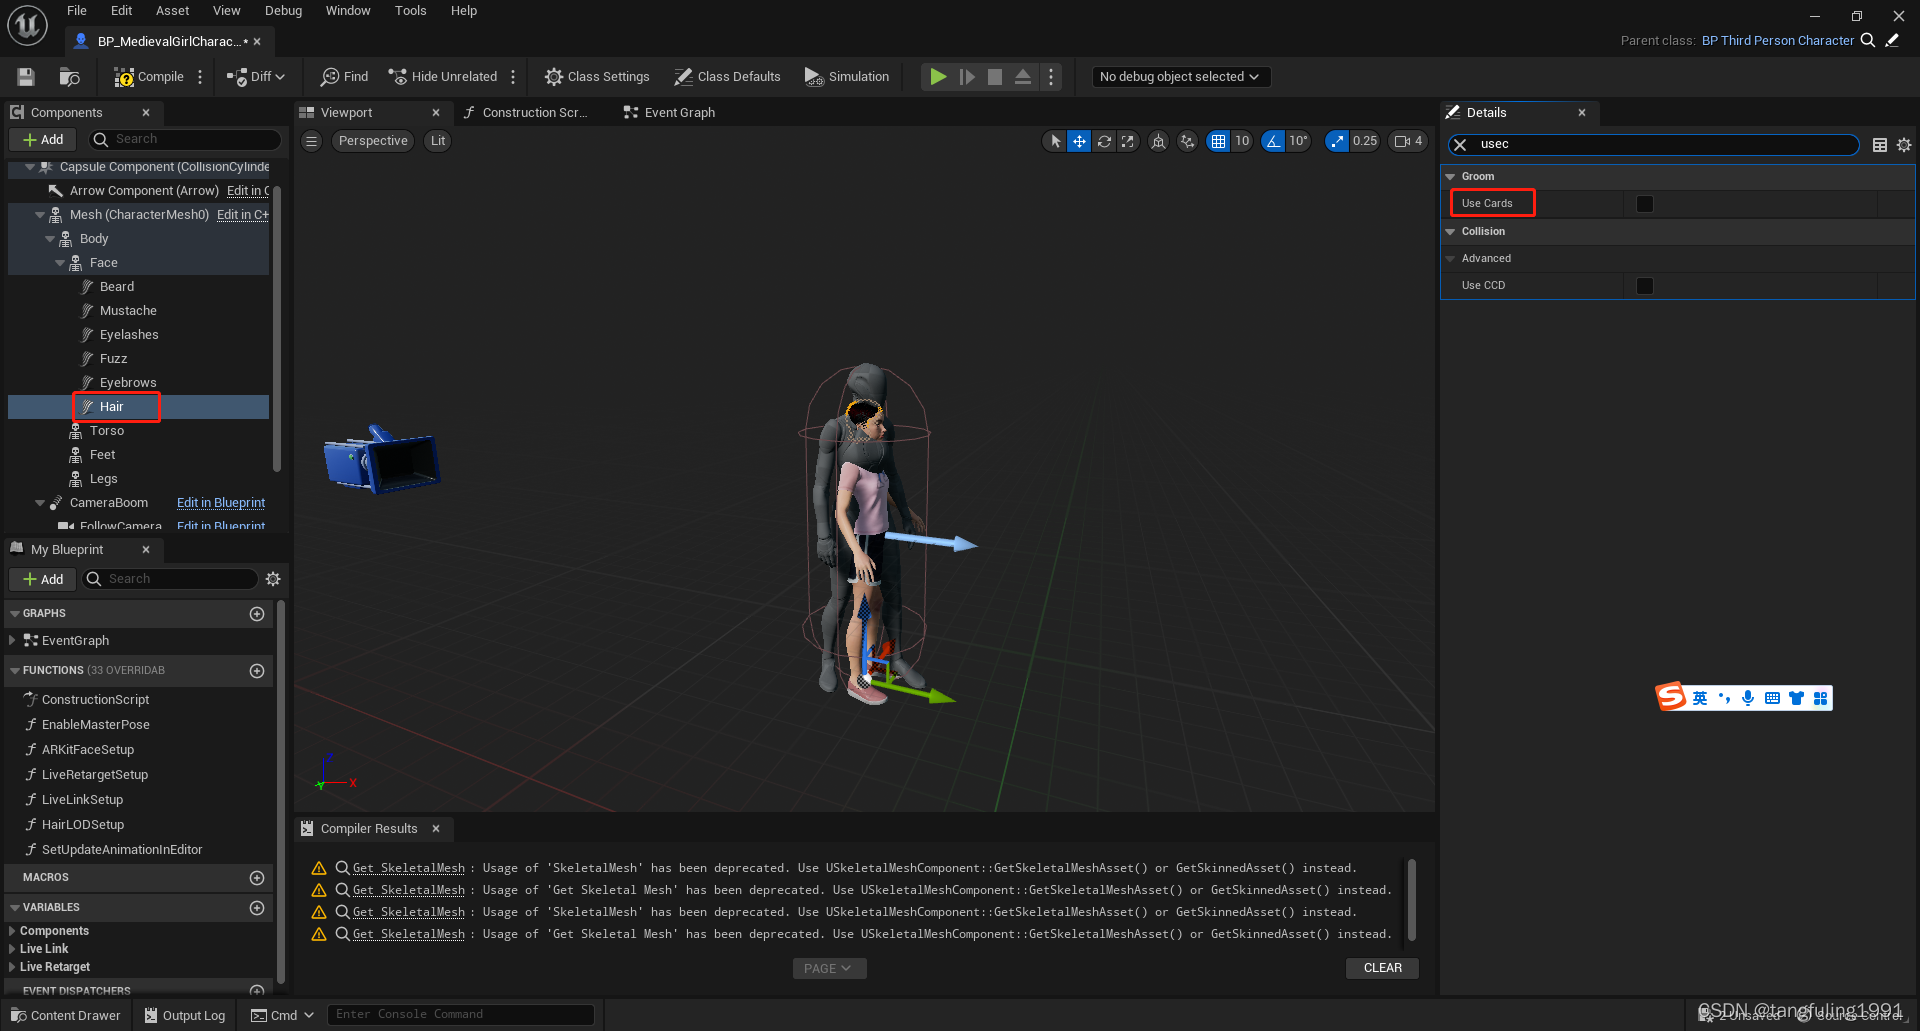Add a component in Components panel
Viewport: 1920px width, 1031px height.
(43, 140)
